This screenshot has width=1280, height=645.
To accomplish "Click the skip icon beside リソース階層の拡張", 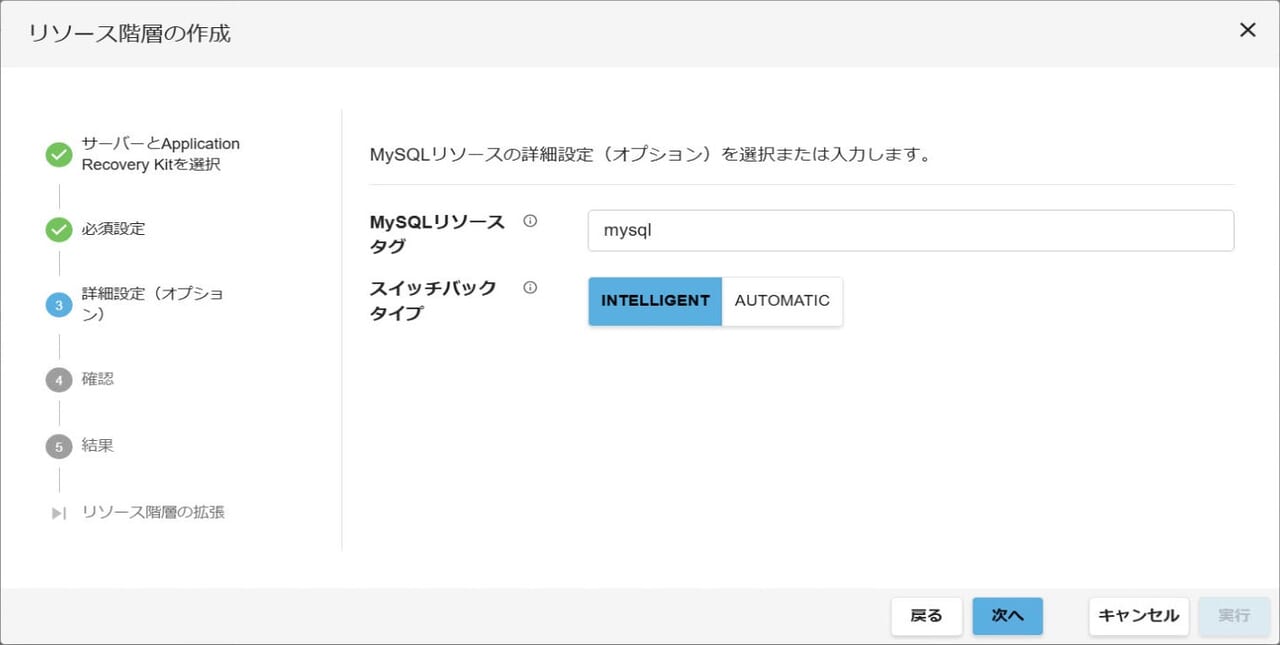I will [59, 513].
